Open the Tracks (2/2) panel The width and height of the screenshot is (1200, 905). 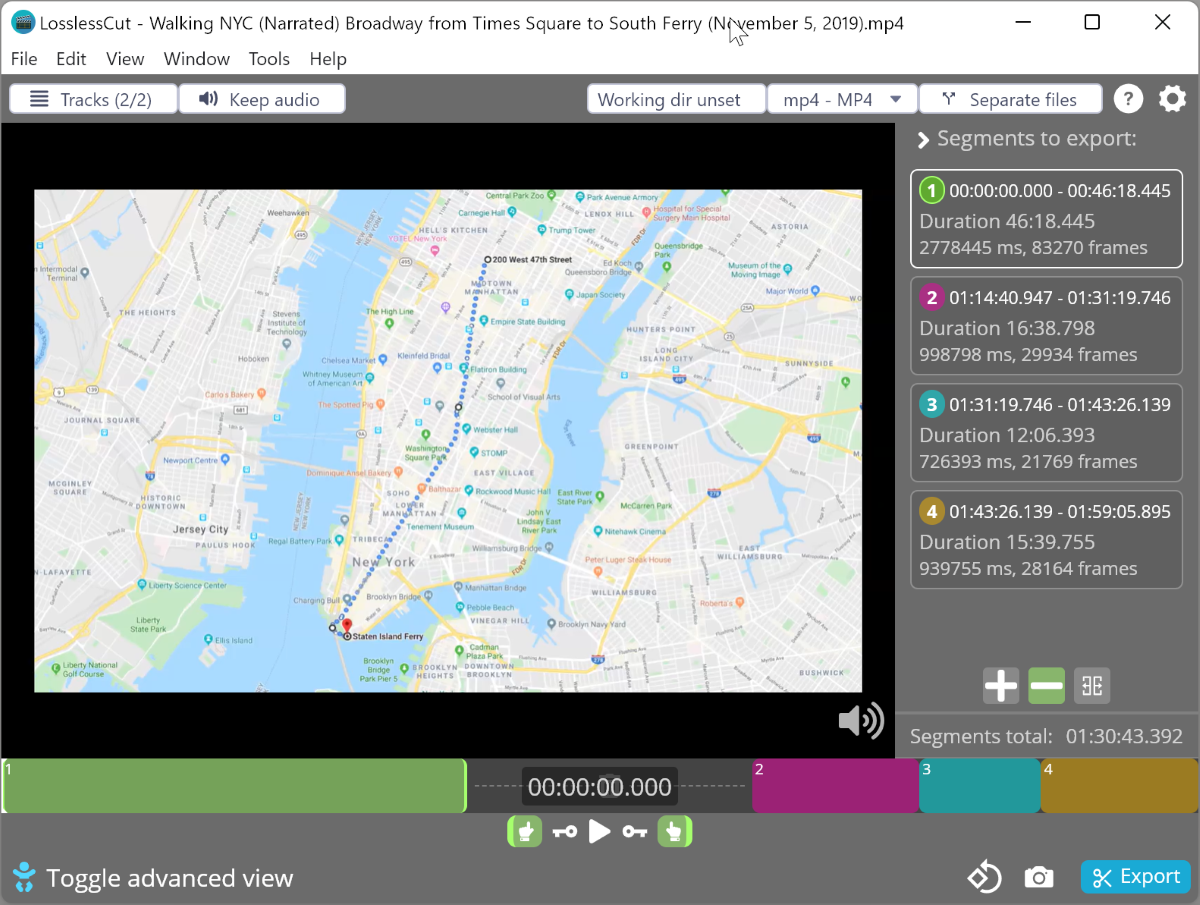93,99
